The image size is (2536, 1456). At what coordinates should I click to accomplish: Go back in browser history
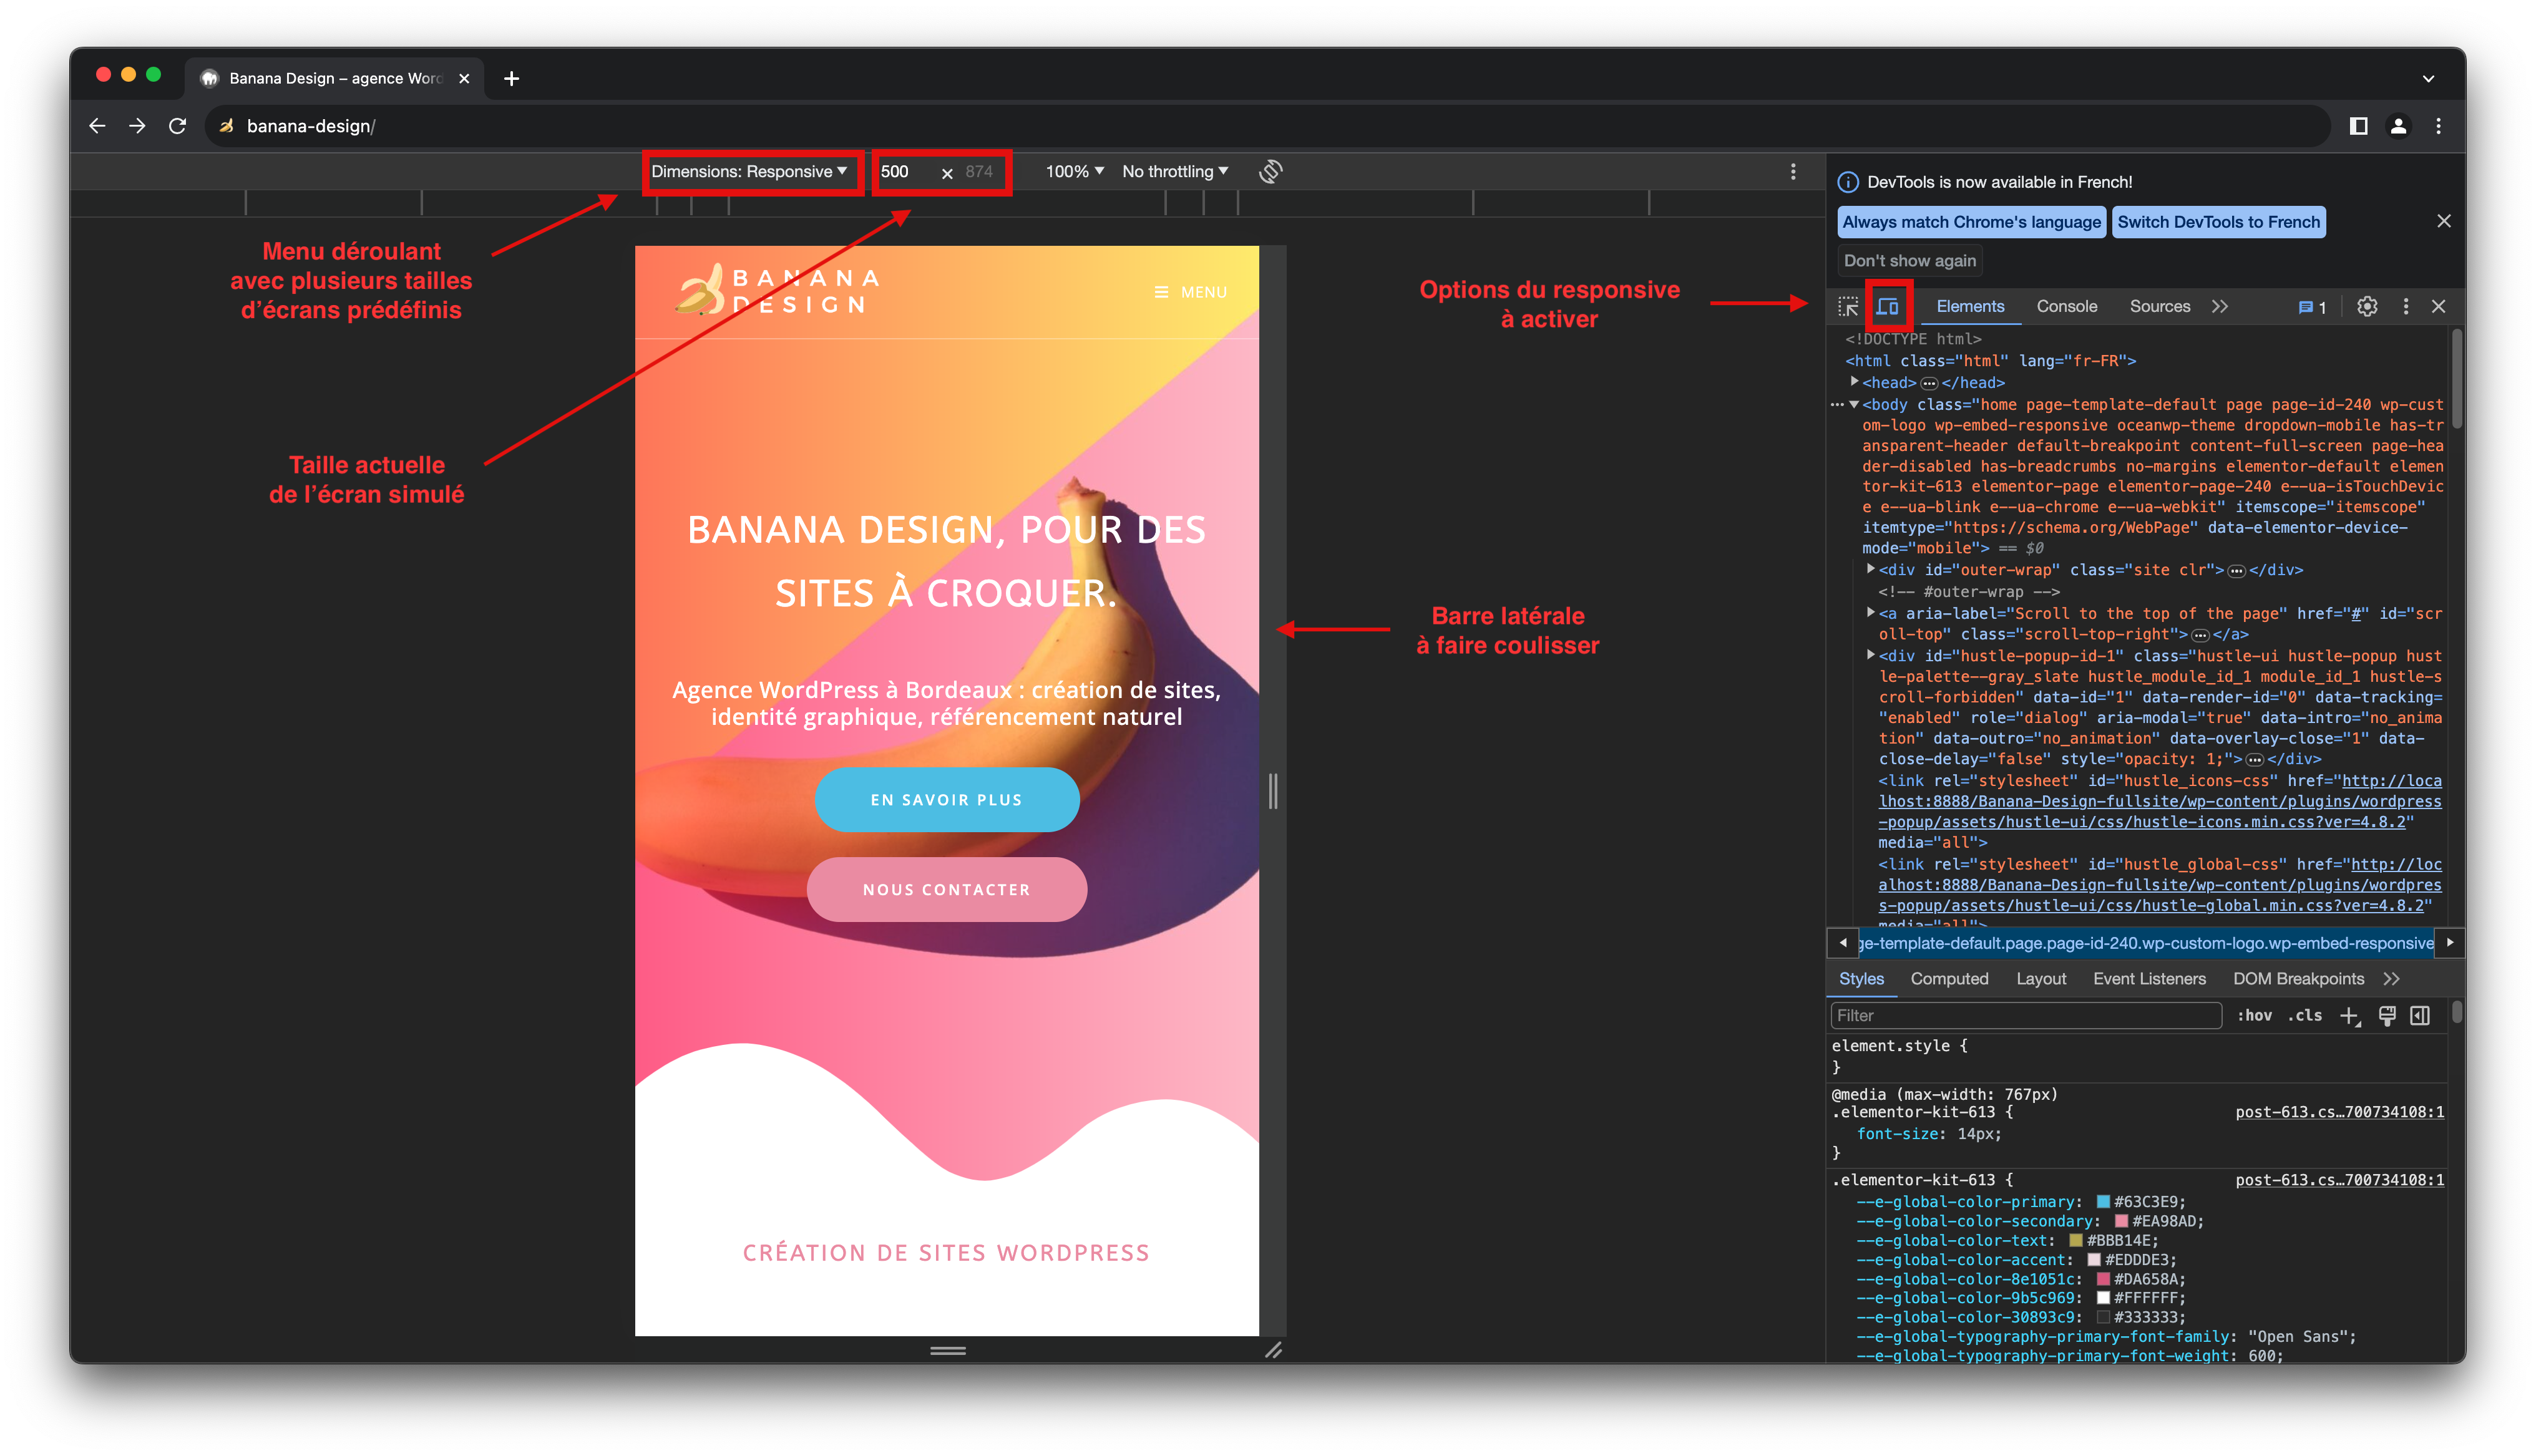point(97,126)
